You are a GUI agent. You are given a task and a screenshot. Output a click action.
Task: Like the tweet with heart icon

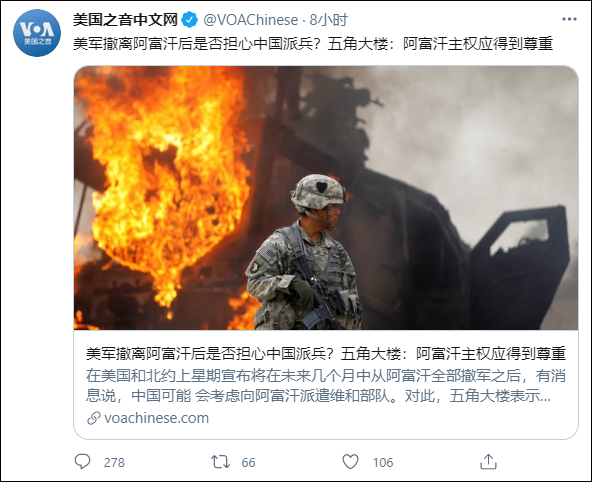[x=350, y=462]
